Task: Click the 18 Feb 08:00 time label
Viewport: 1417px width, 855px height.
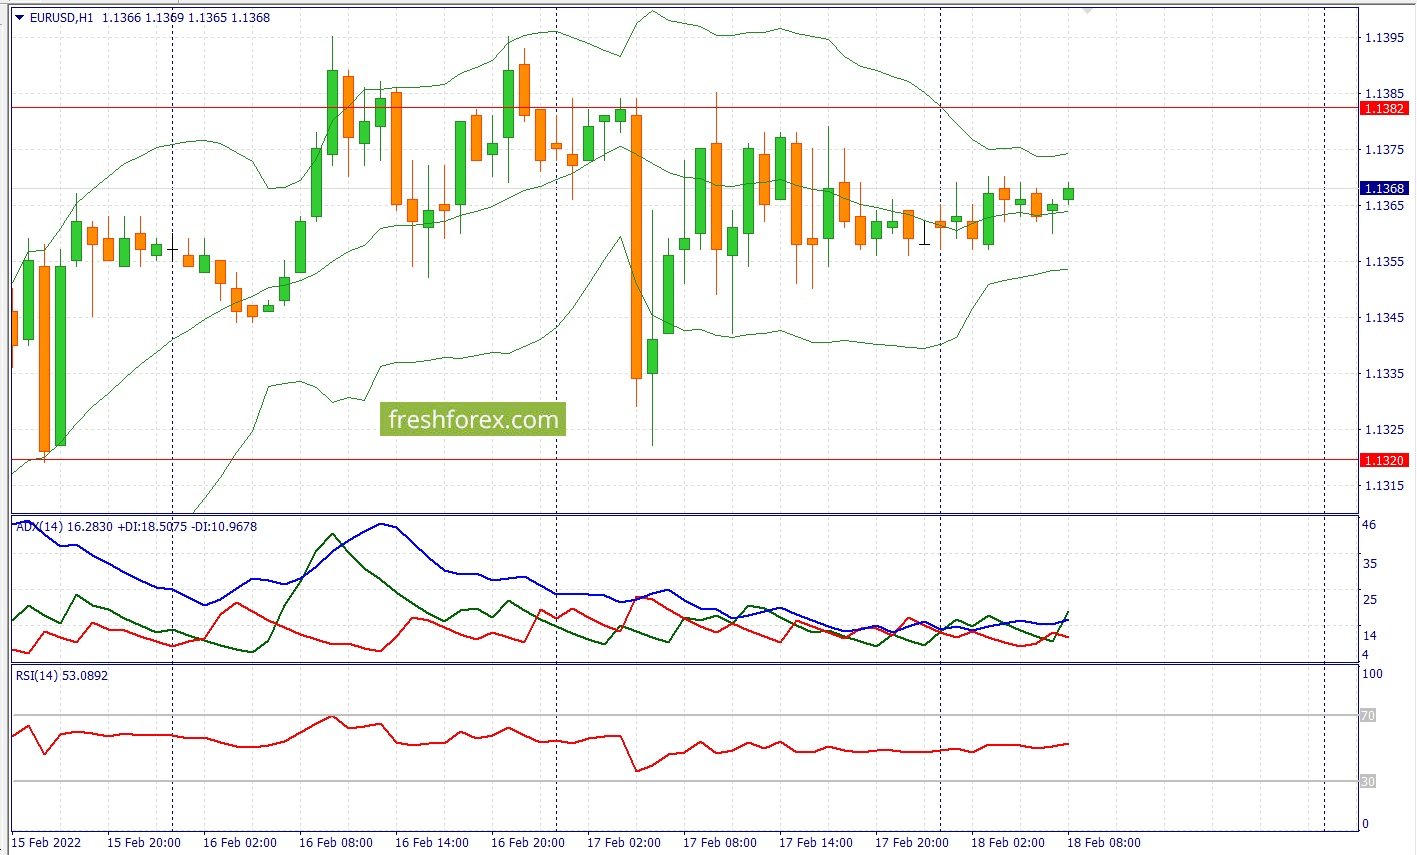Action: tap(1104, 842)
